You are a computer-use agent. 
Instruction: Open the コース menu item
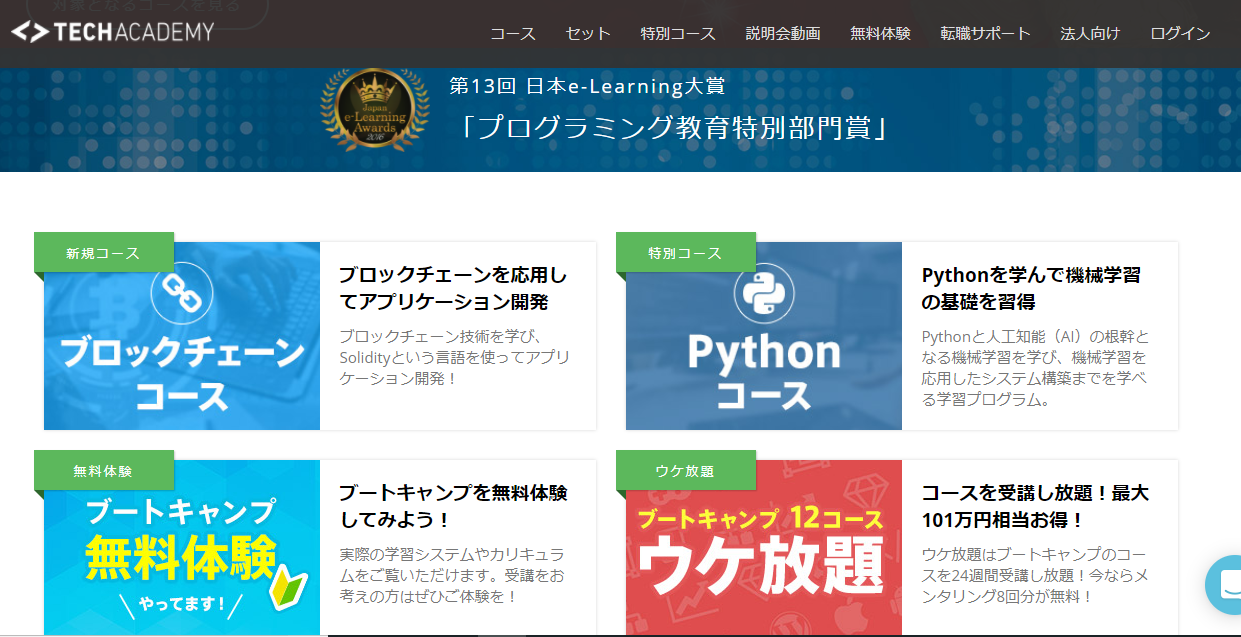[513, 34]
